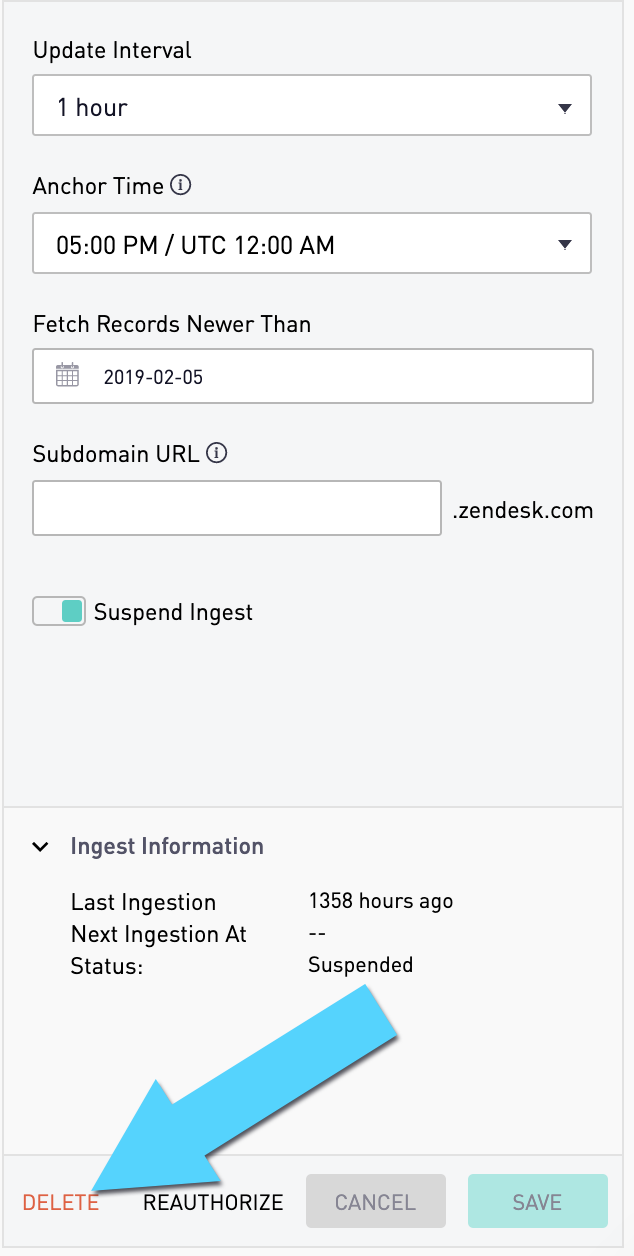Click the 2019-02-05 date value

[x=153, y=377]
